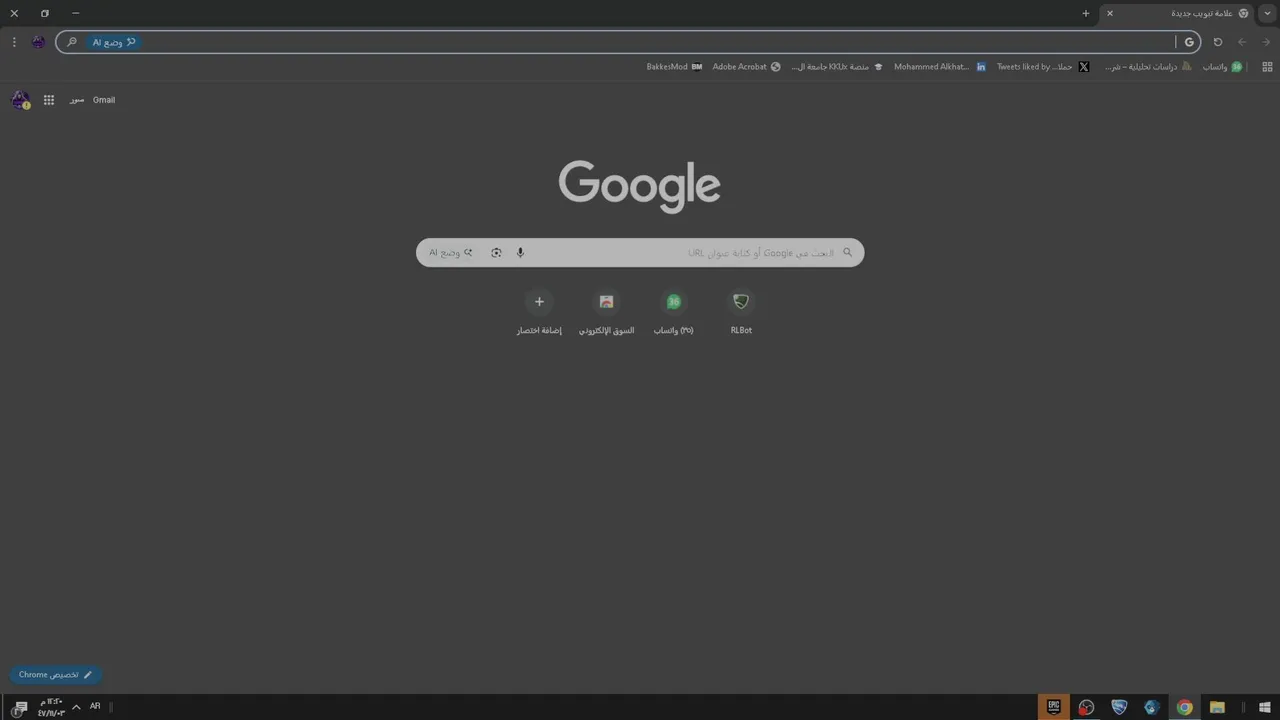Screen dimensions: 1280x720
Task: Click into the Google search box
Action: pyautogui.click(x=640, y=253)
